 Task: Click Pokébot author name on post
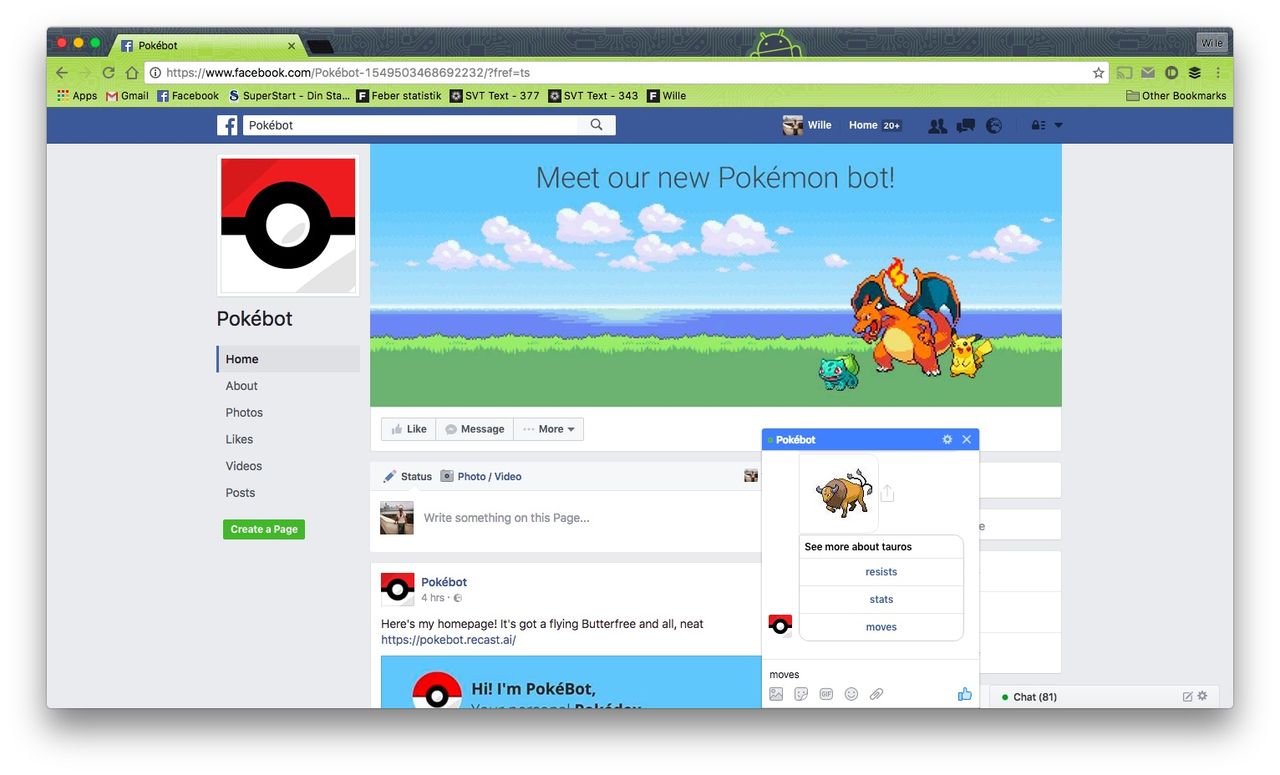tap(444, 582)
